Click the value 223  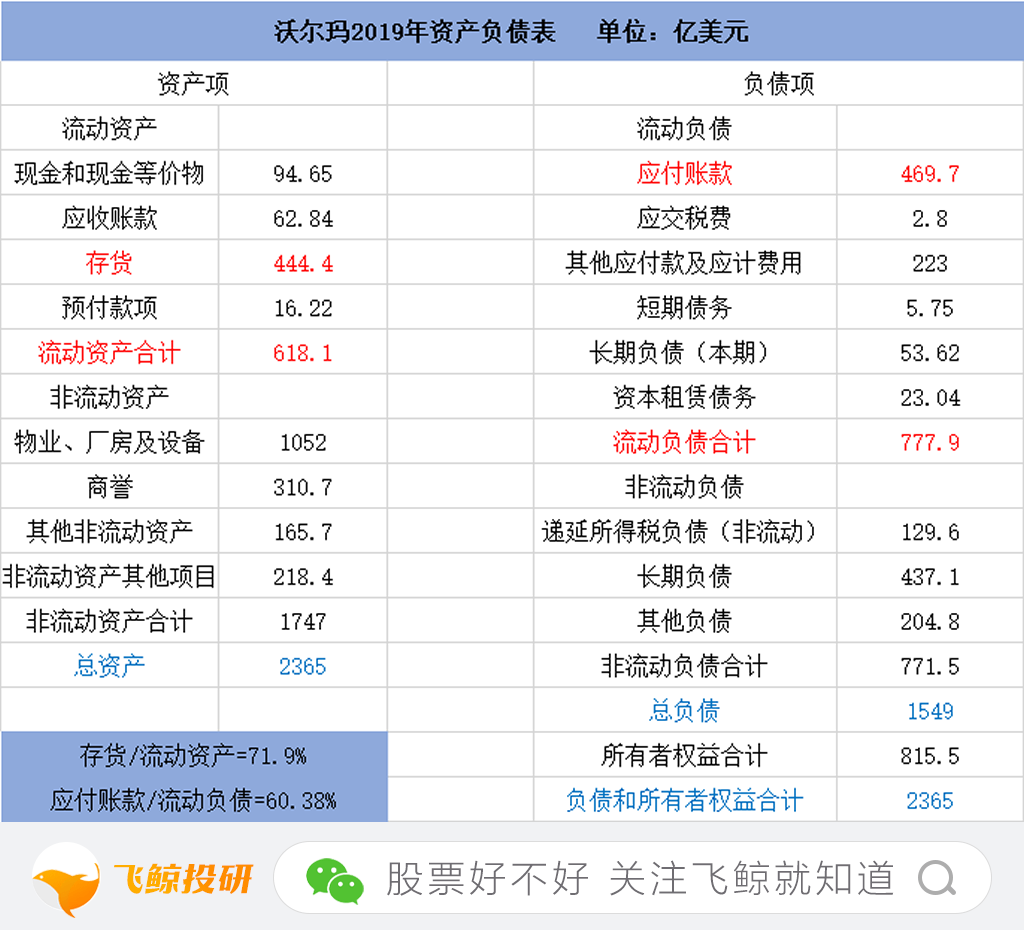coord(930,264)
